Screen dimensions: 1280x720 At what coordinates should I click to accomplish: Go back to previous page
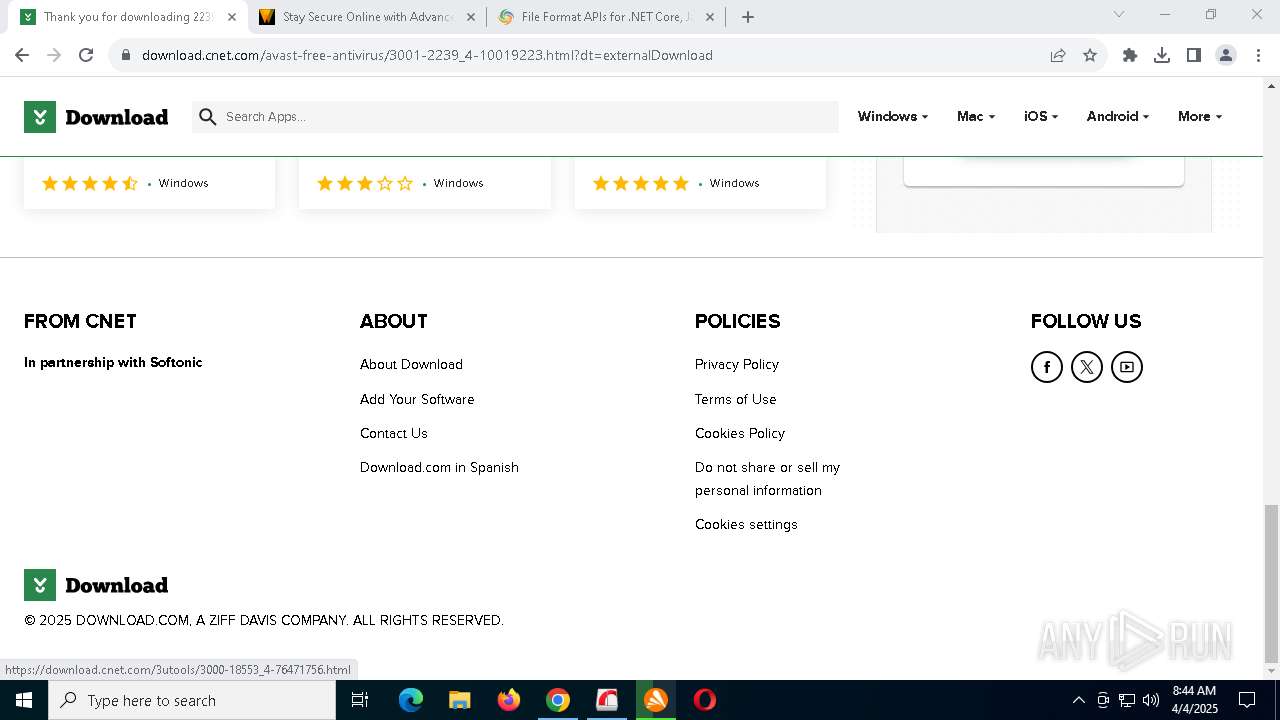[x=22, y=55]
